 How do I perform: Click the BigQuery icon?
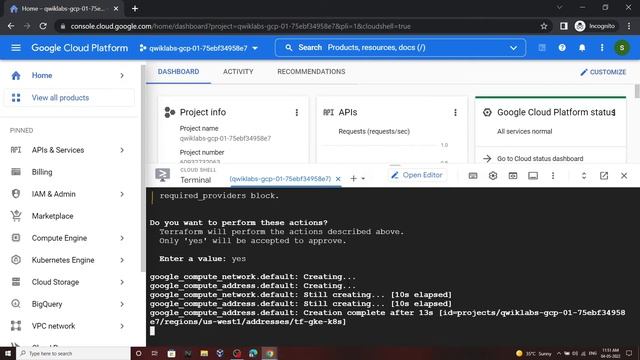(x=16, y=304)
